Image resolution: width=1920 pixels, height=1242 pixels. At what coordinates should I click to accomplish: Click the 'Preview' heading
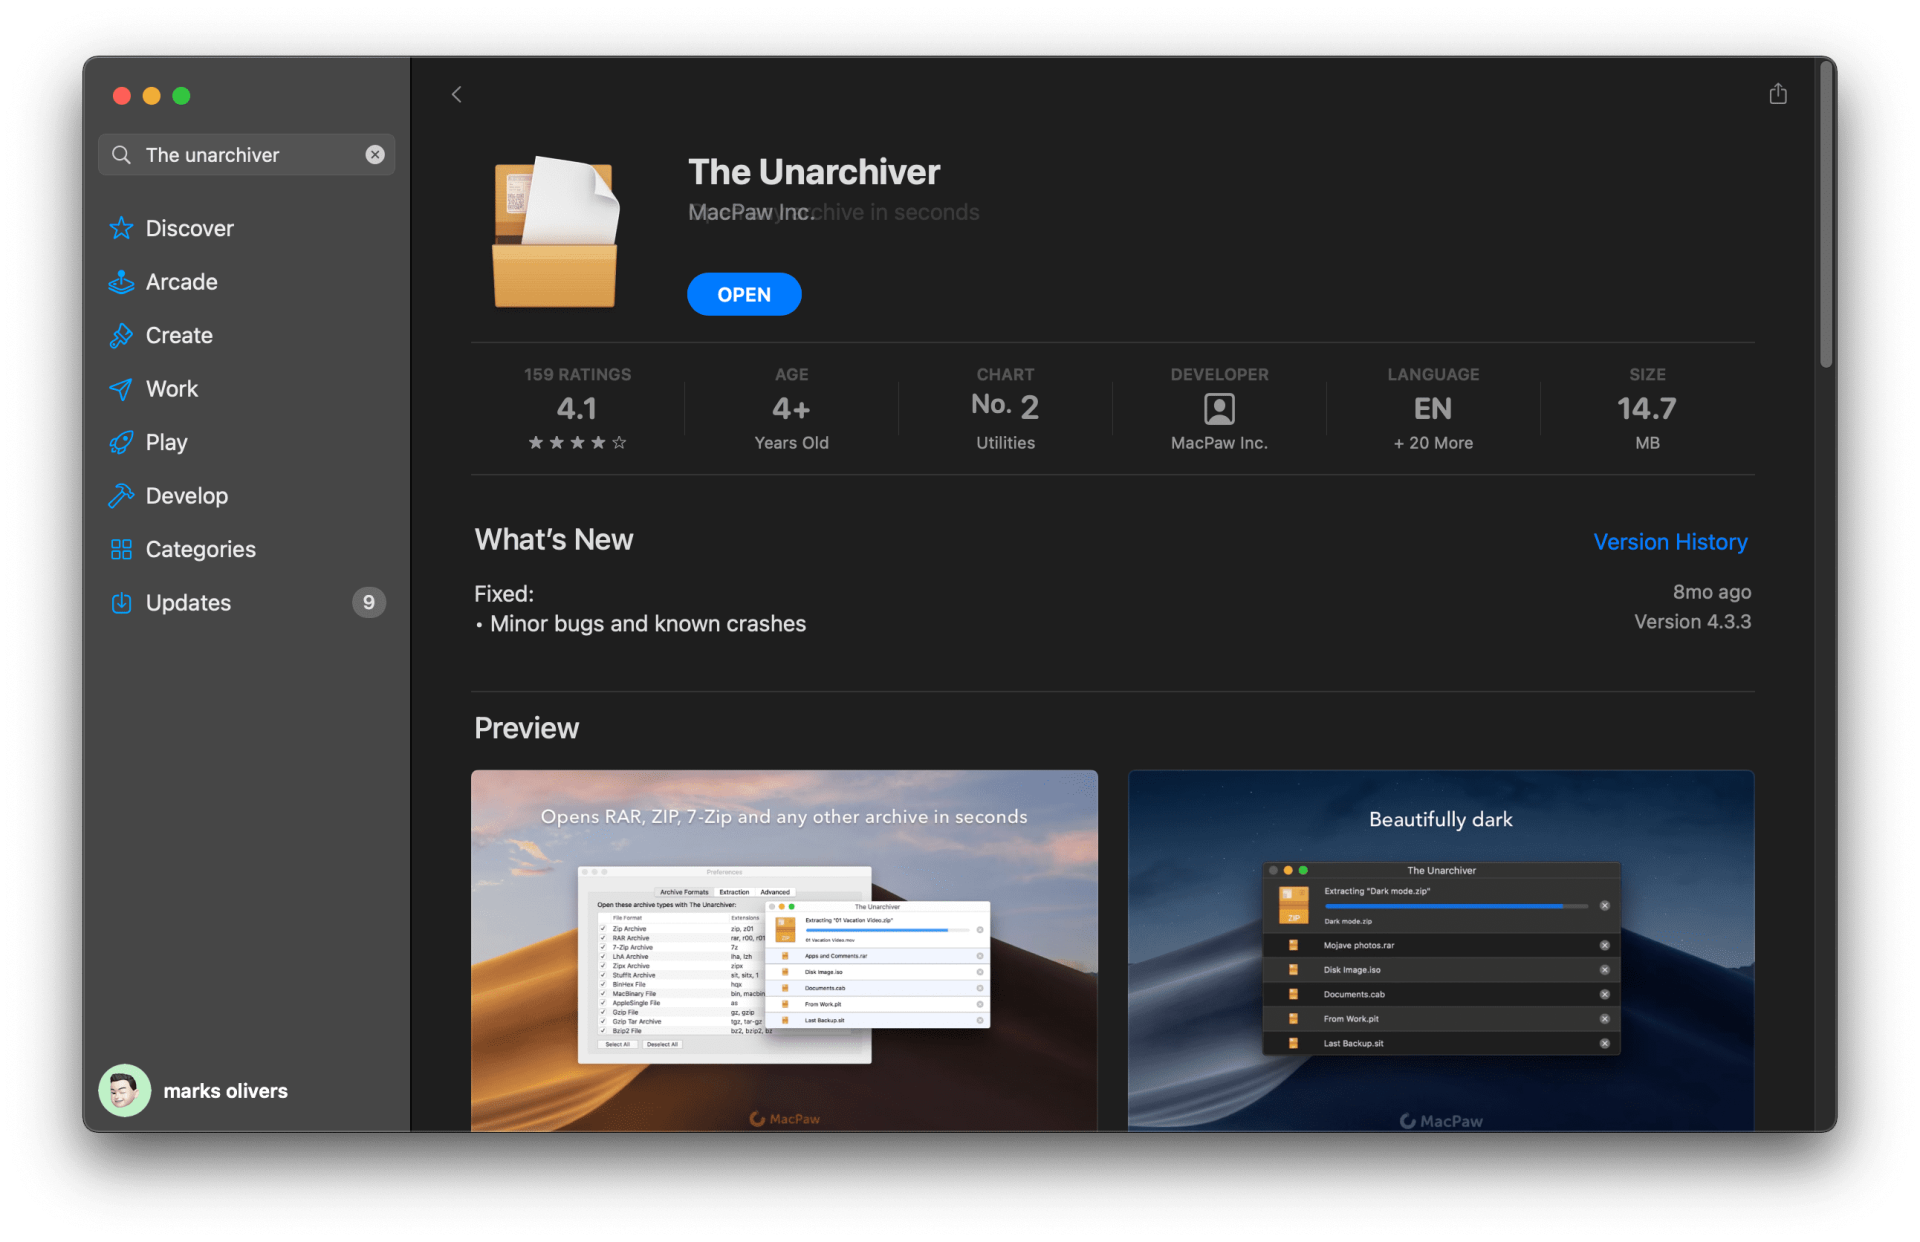[526, 728]
